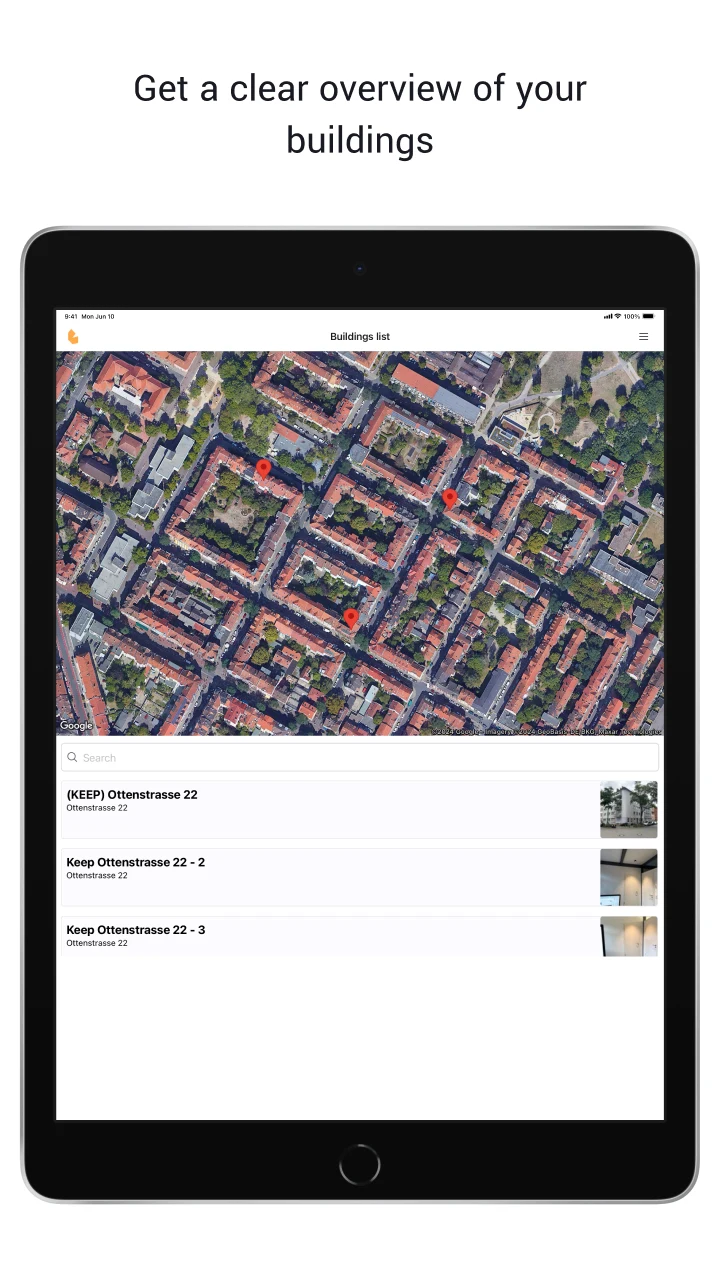View thumbnail of Keep Ottenstrasse 22 - 3
Viewport: 721px width, 1280px height.
point(629,937)
